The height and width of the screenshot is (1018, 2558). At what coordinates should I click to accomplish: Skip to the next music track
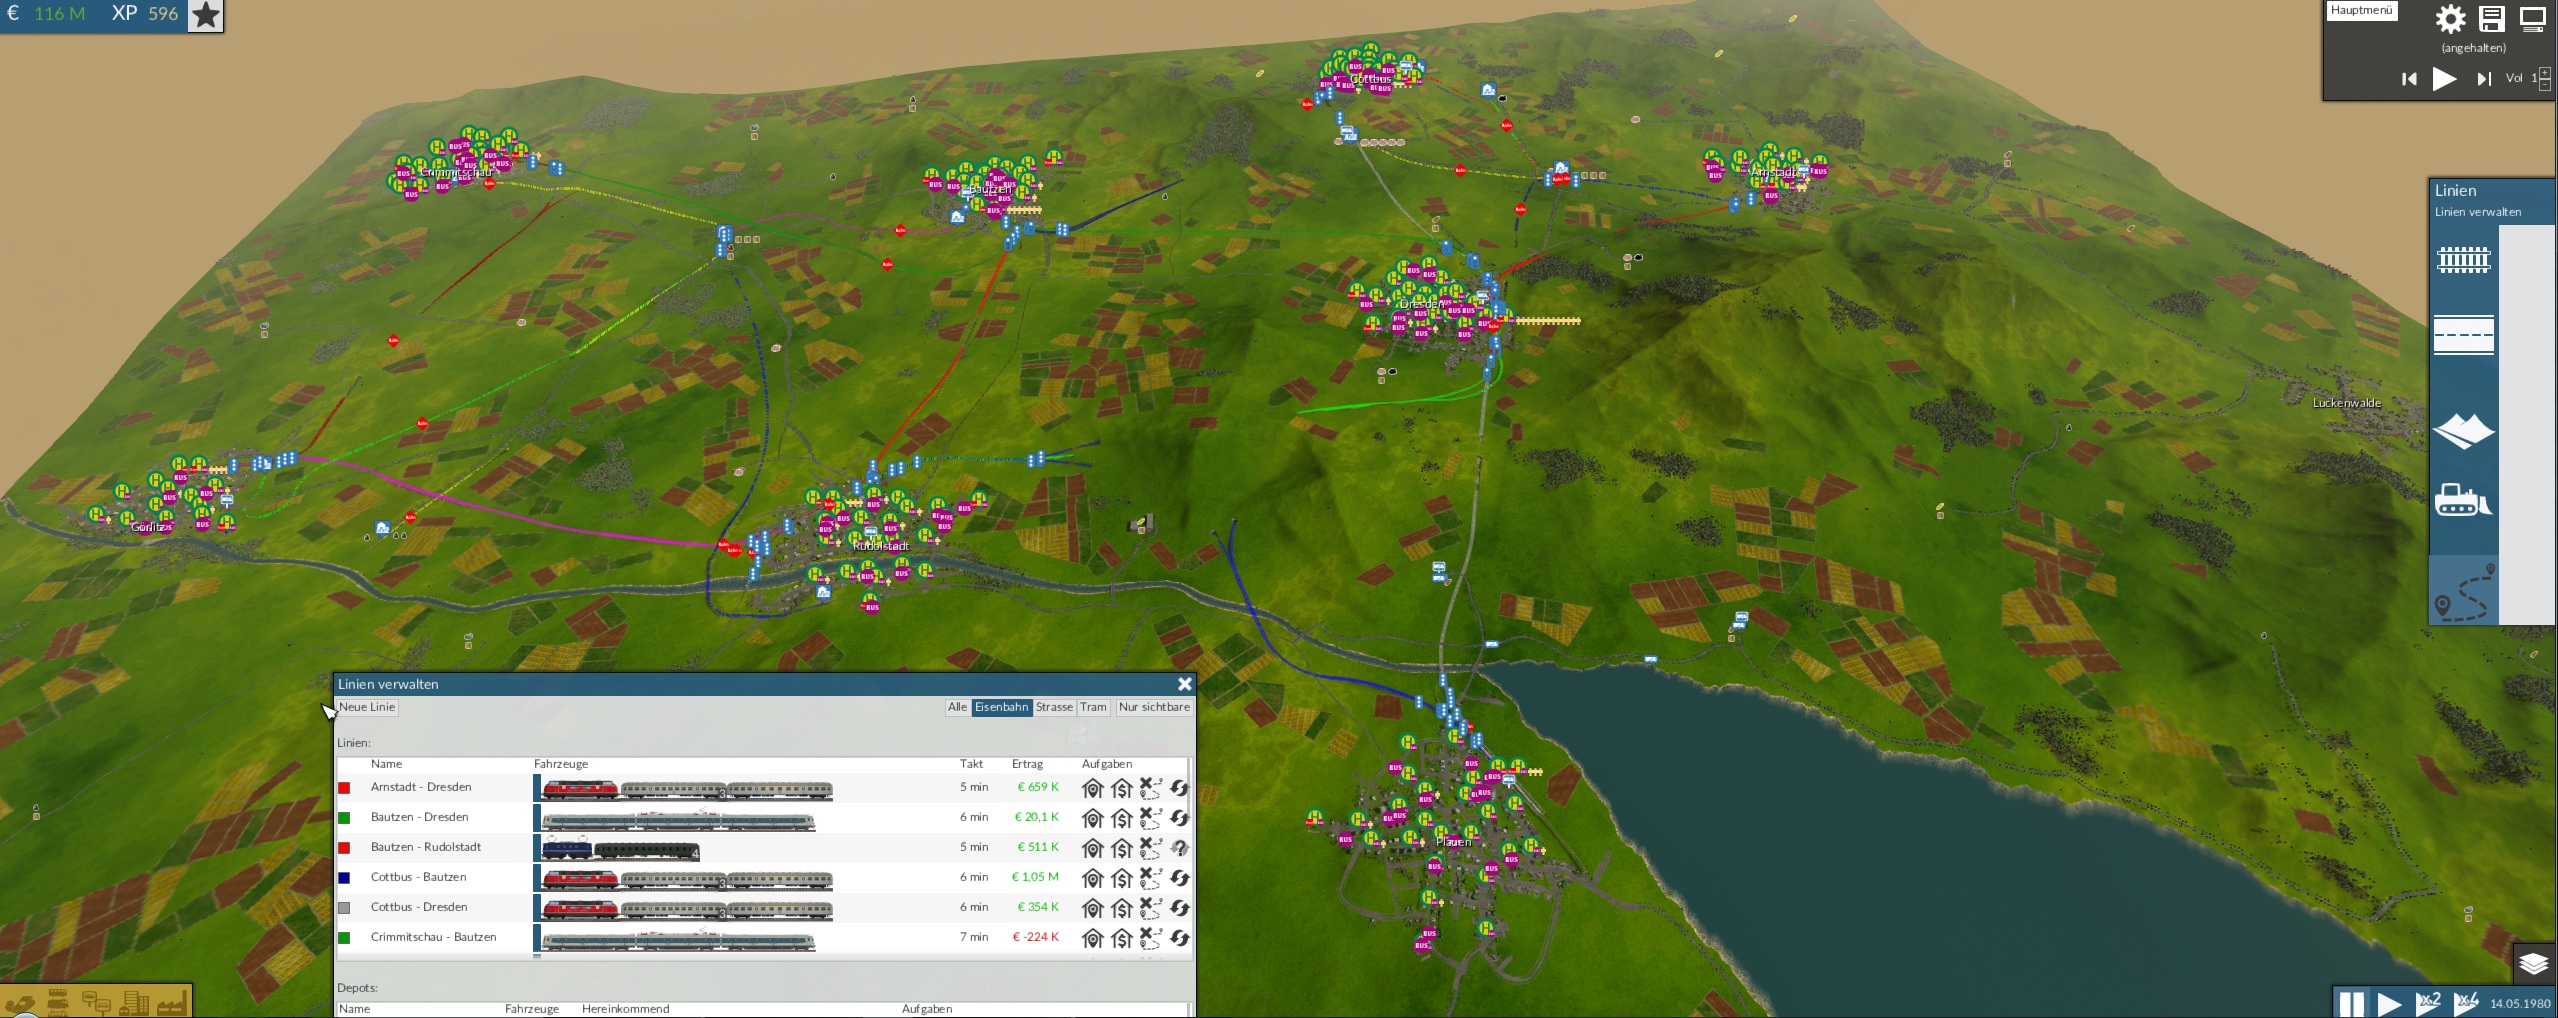point(2484,79)
